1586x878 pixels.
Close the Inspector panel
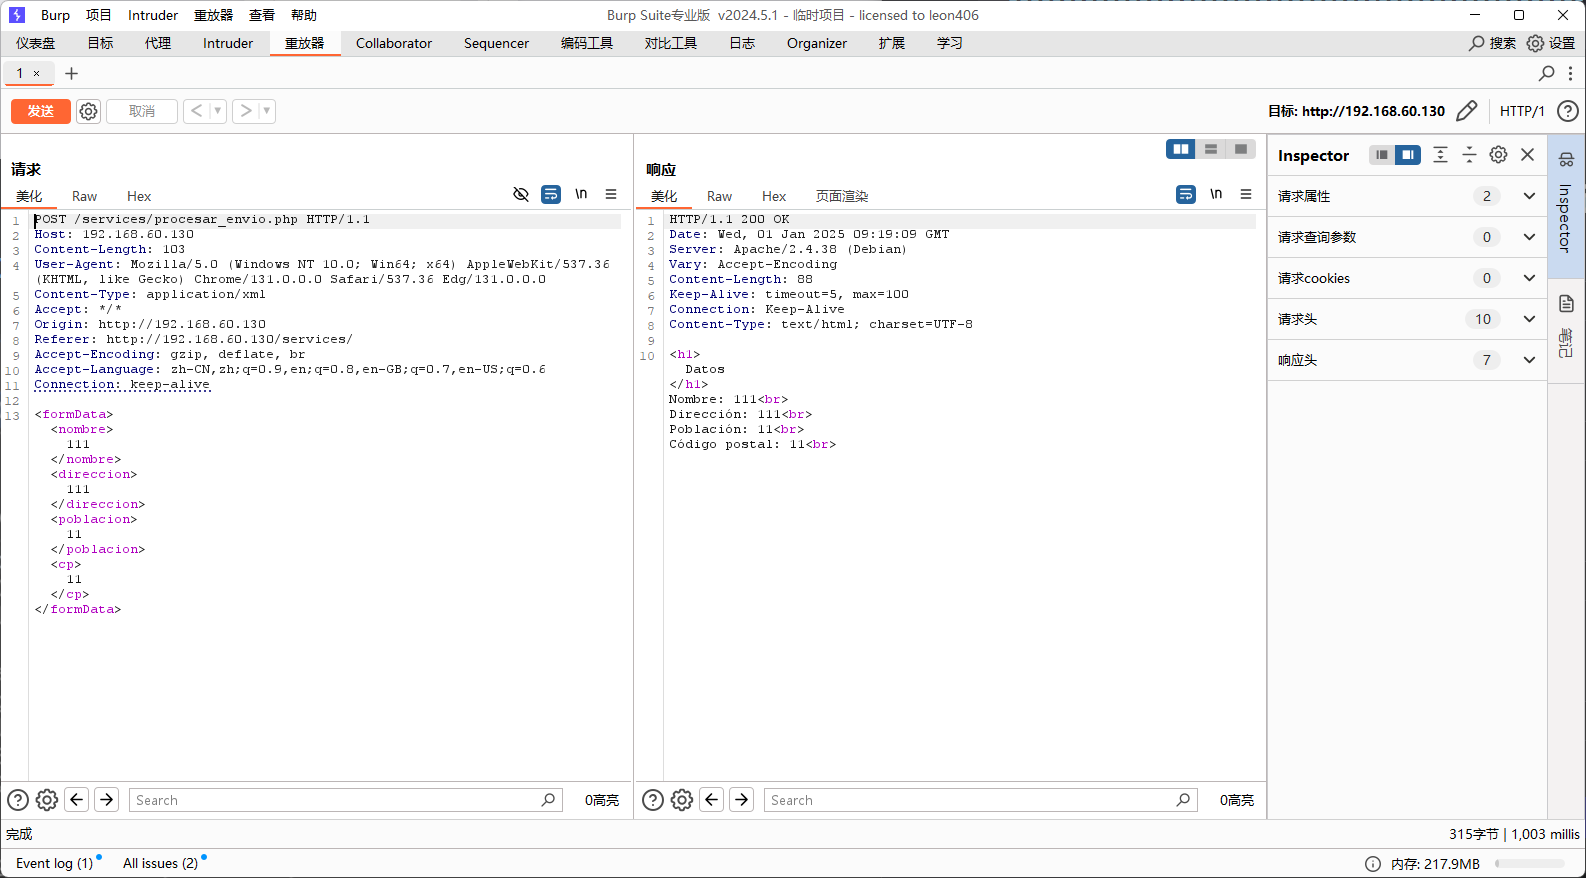tap(1527, 155)
